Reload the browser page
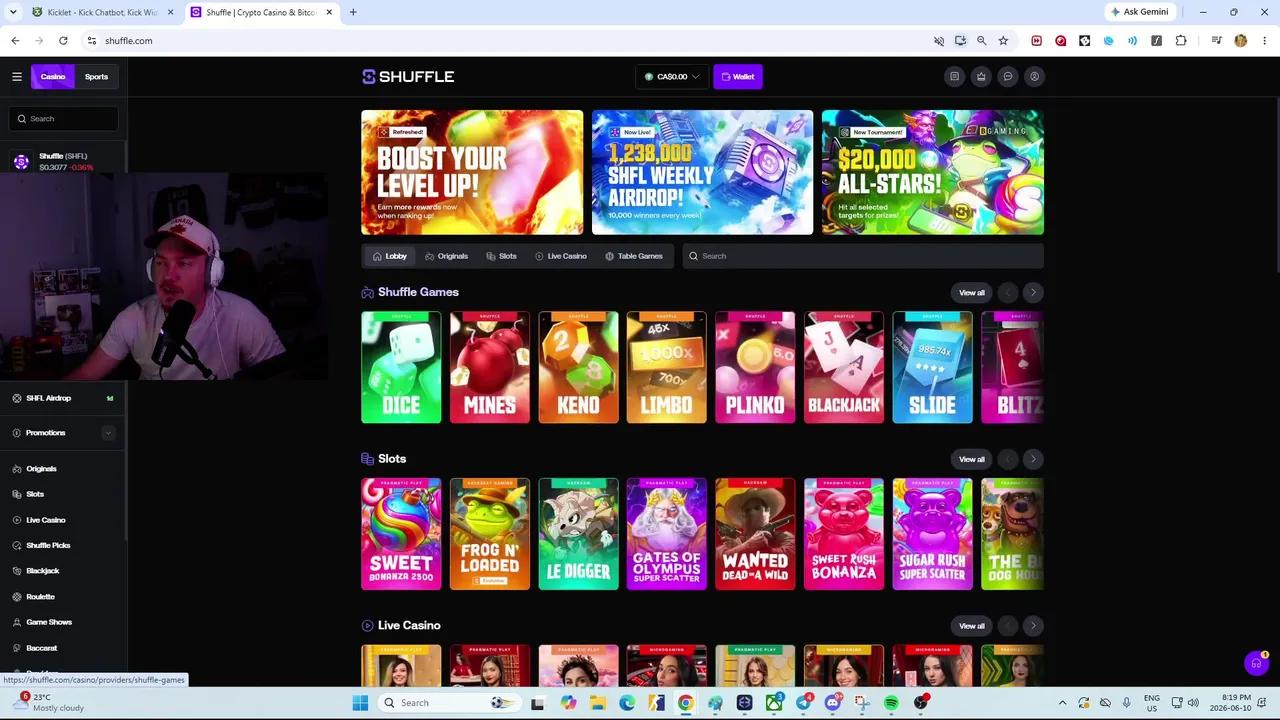This screenshot has height=720, width=1280. (x=63, y=40)
